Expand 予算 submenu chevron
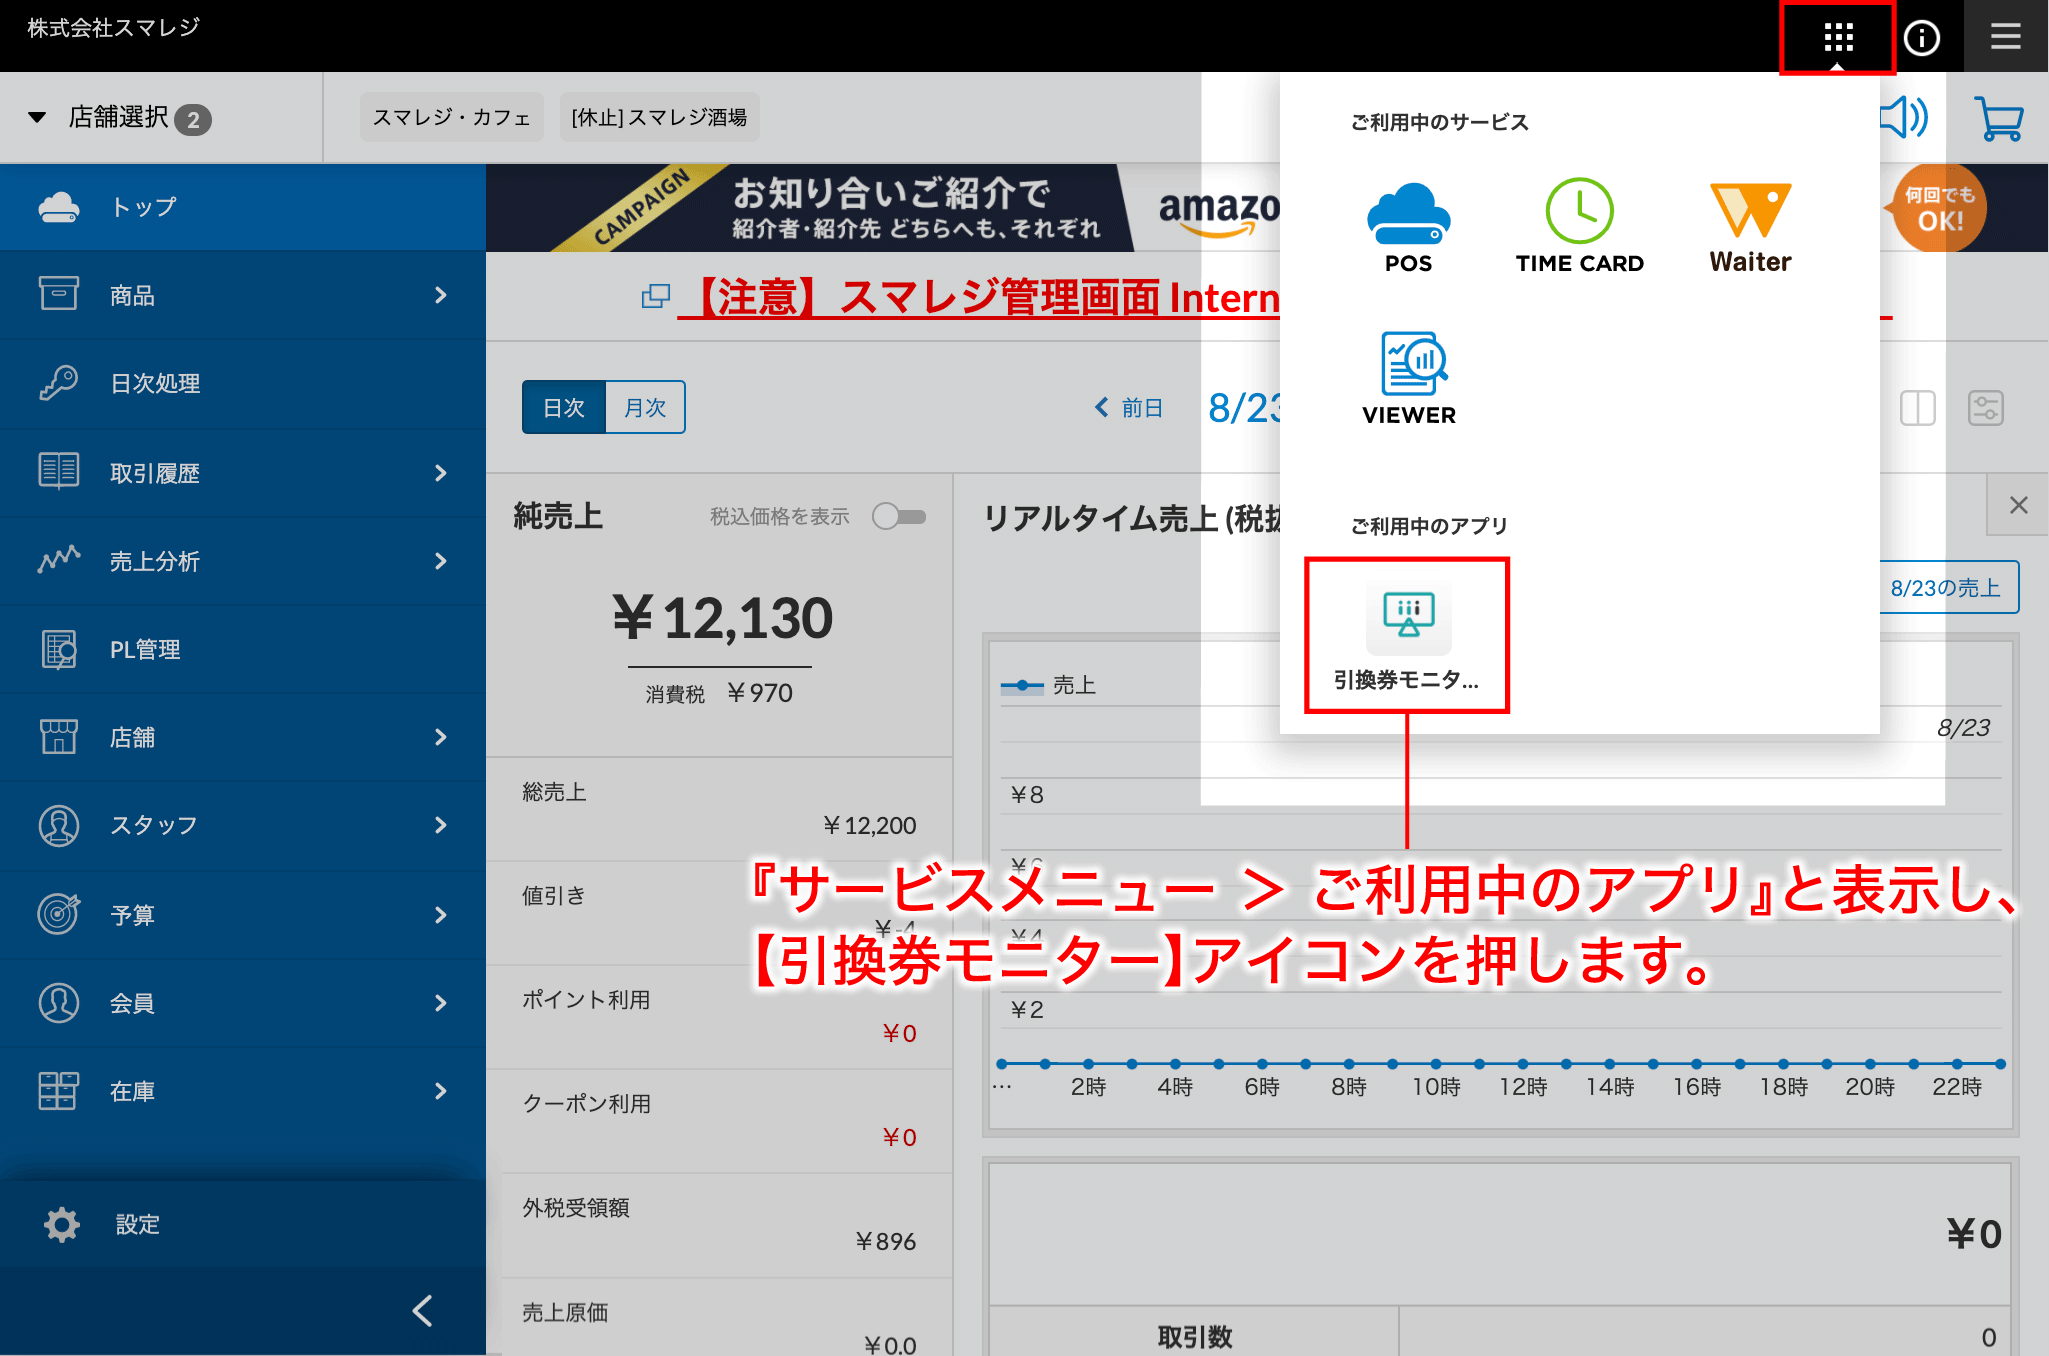This screenshot has height=1356, width=2049. pyautogui.click(x=441, y=915)
